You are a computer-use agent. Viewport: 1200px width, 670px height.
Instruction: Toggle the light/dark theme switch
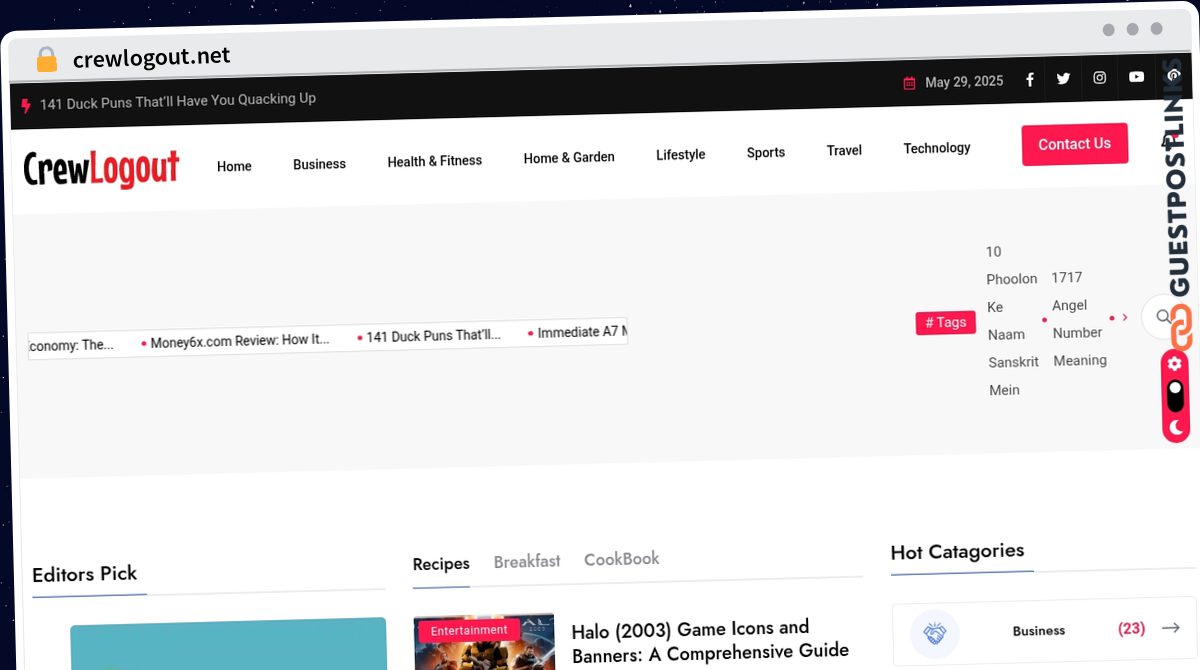(1175, 396)
